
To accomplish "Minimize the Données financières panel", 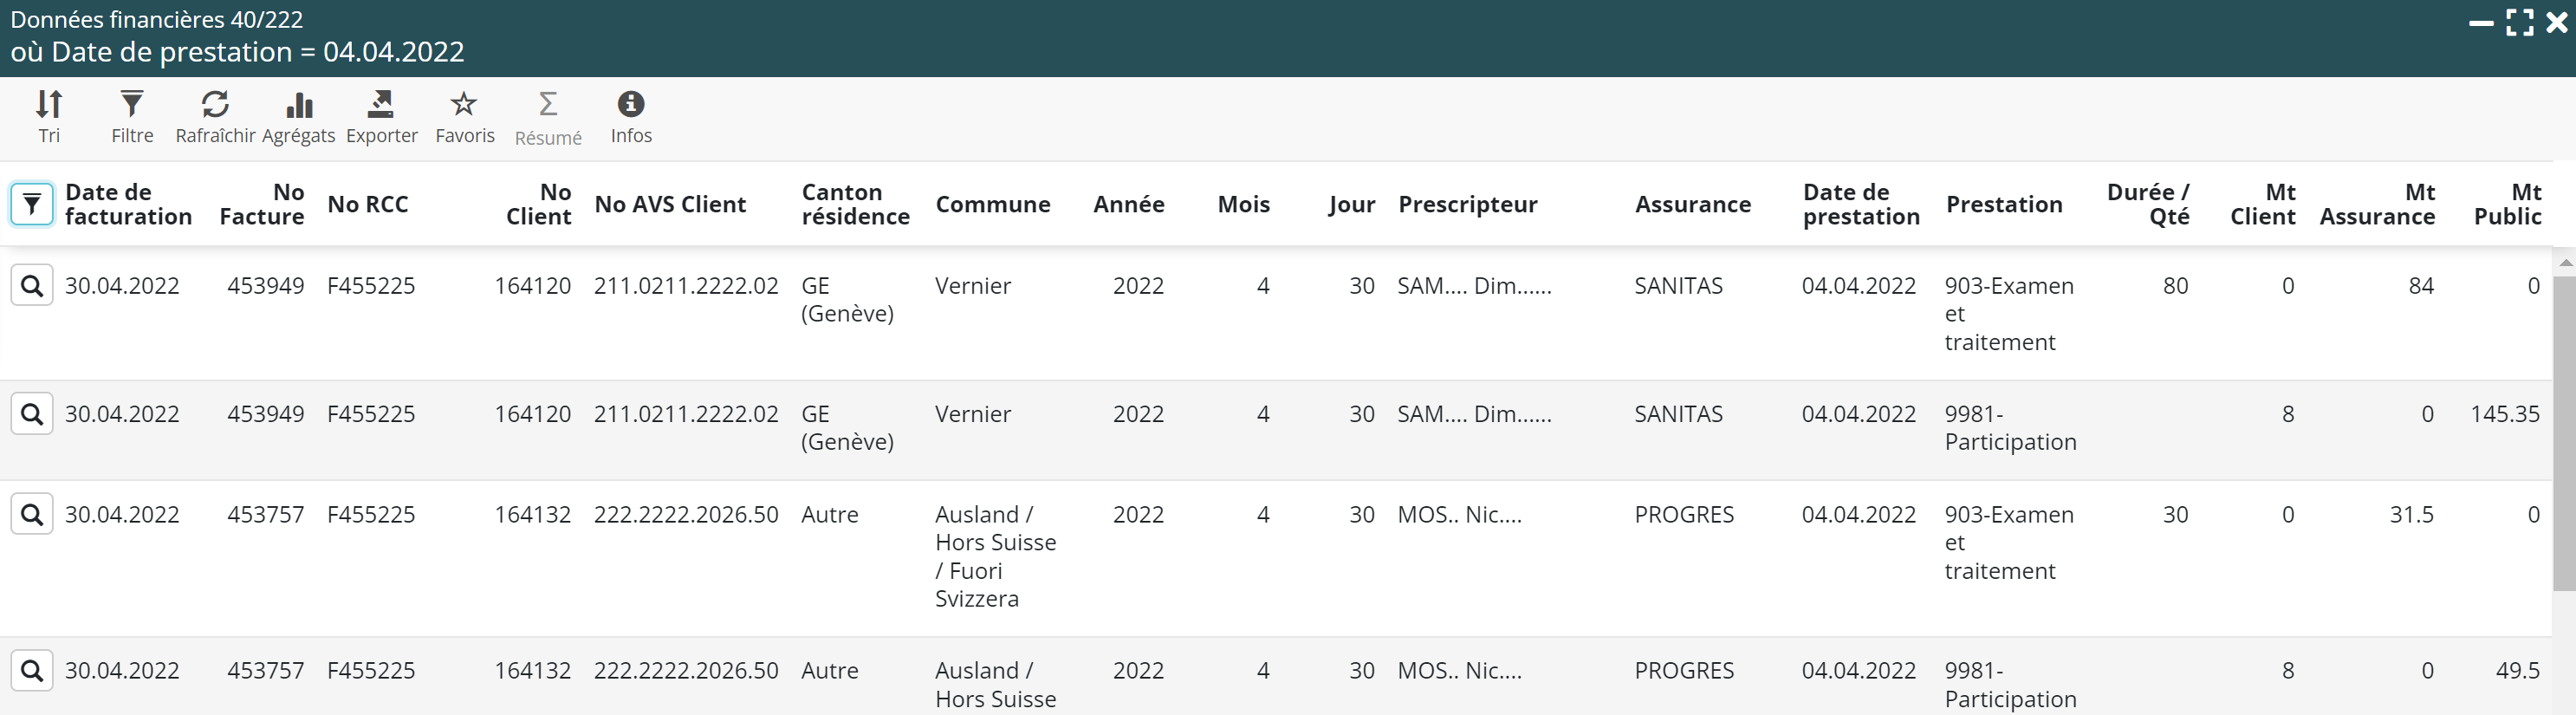I will coord(2481,22).
